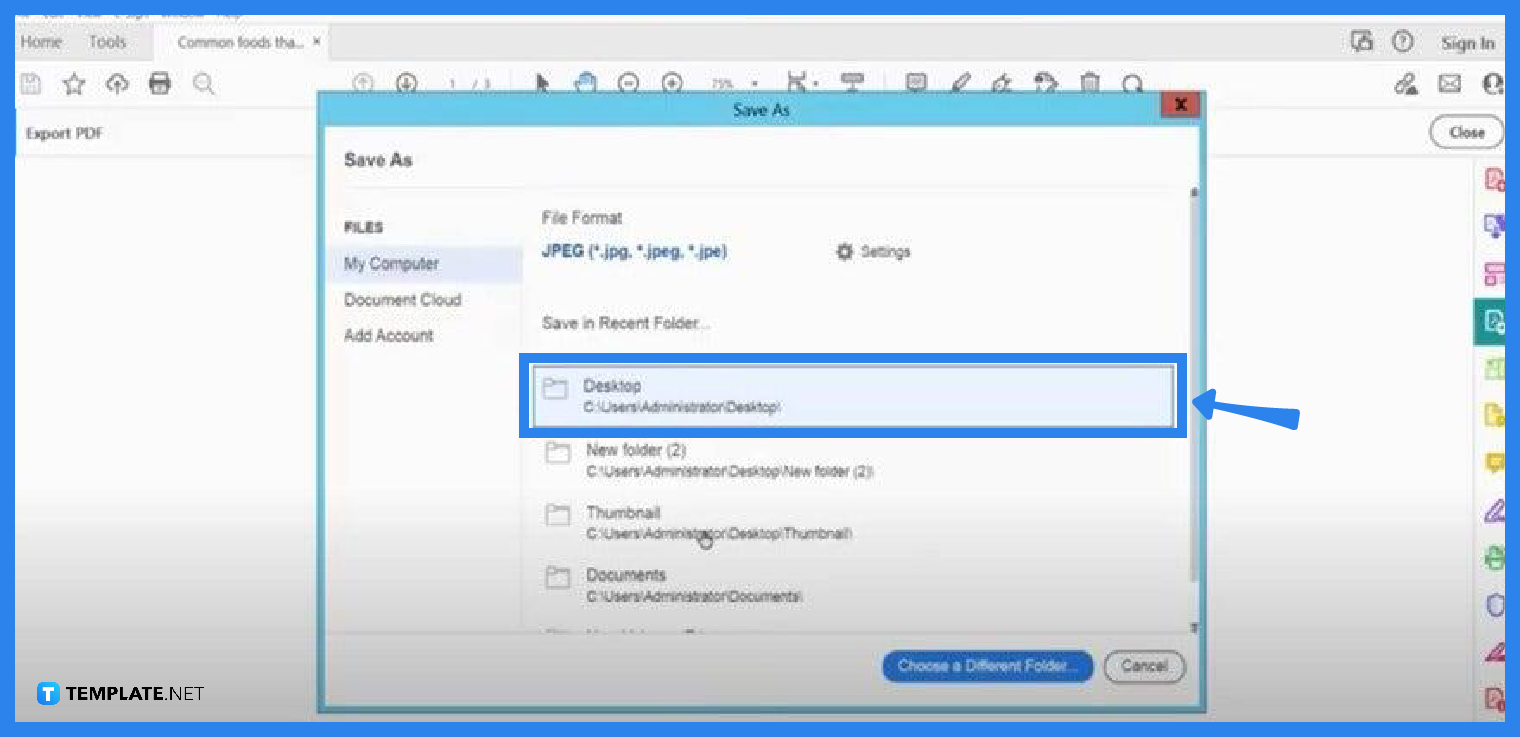Open the JPEG file format dropdown
Viewport: 1520px width, 737px height.
pyautogui.click(x=634, y=252)
